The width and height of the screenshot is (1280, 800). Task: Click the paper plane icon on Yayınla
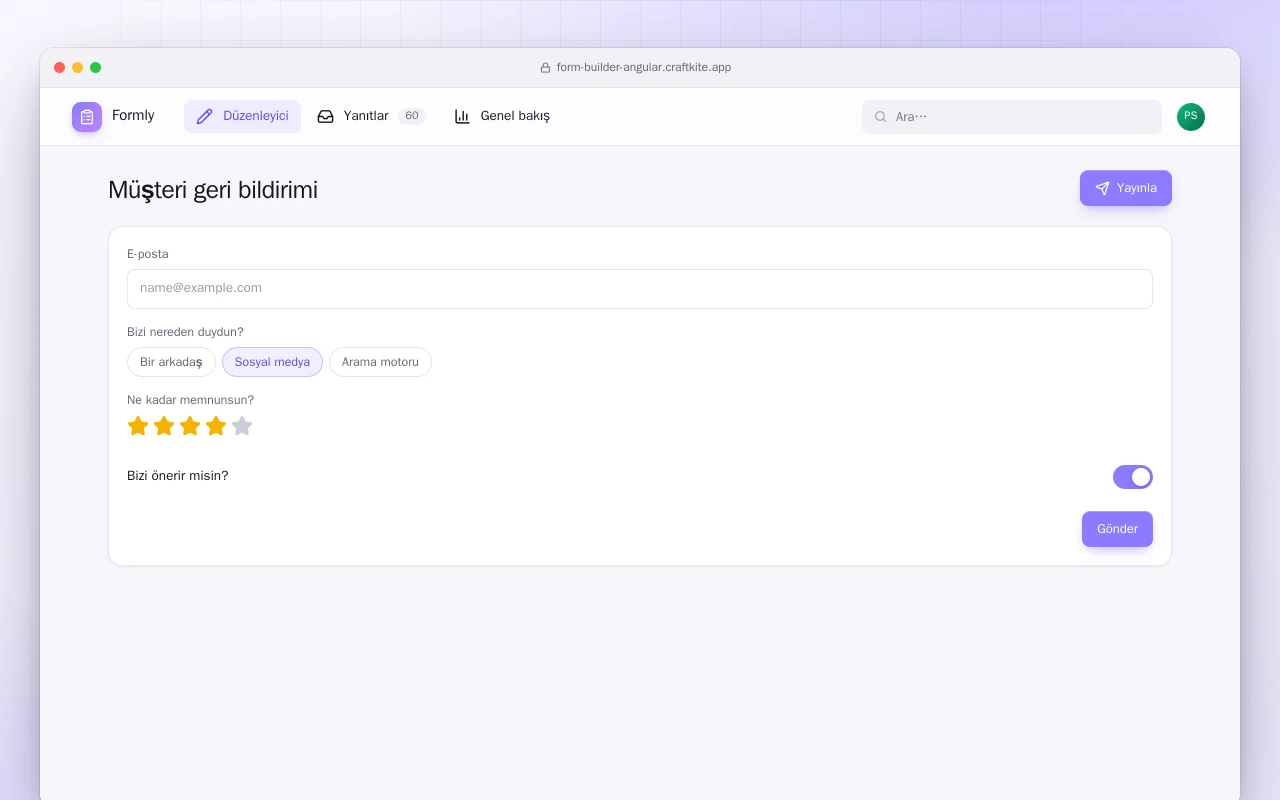1102,188
